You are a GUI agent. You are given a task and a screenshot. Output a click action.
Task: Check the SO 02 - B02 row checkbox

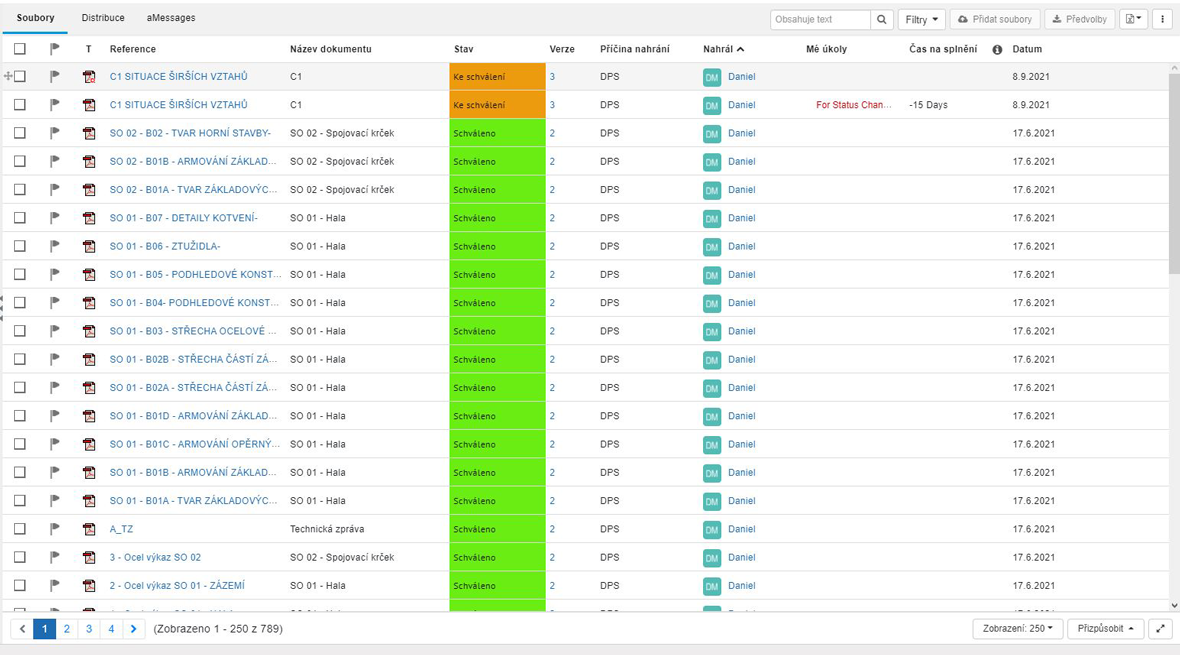pos(20,133)
